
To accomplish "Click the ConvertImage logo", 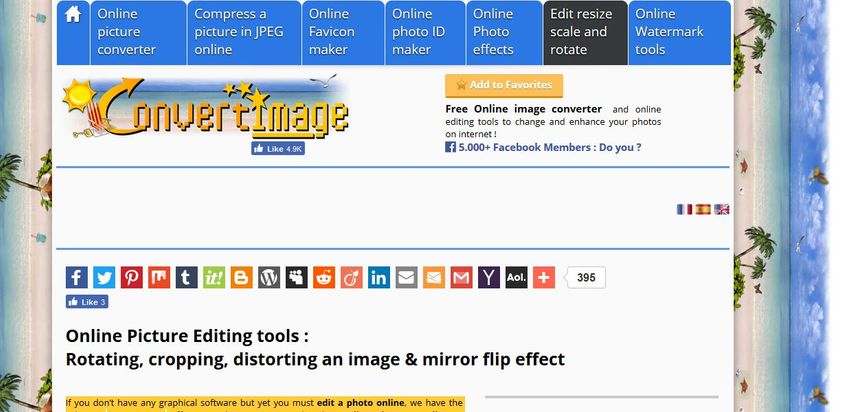I will tap(207, 108).
